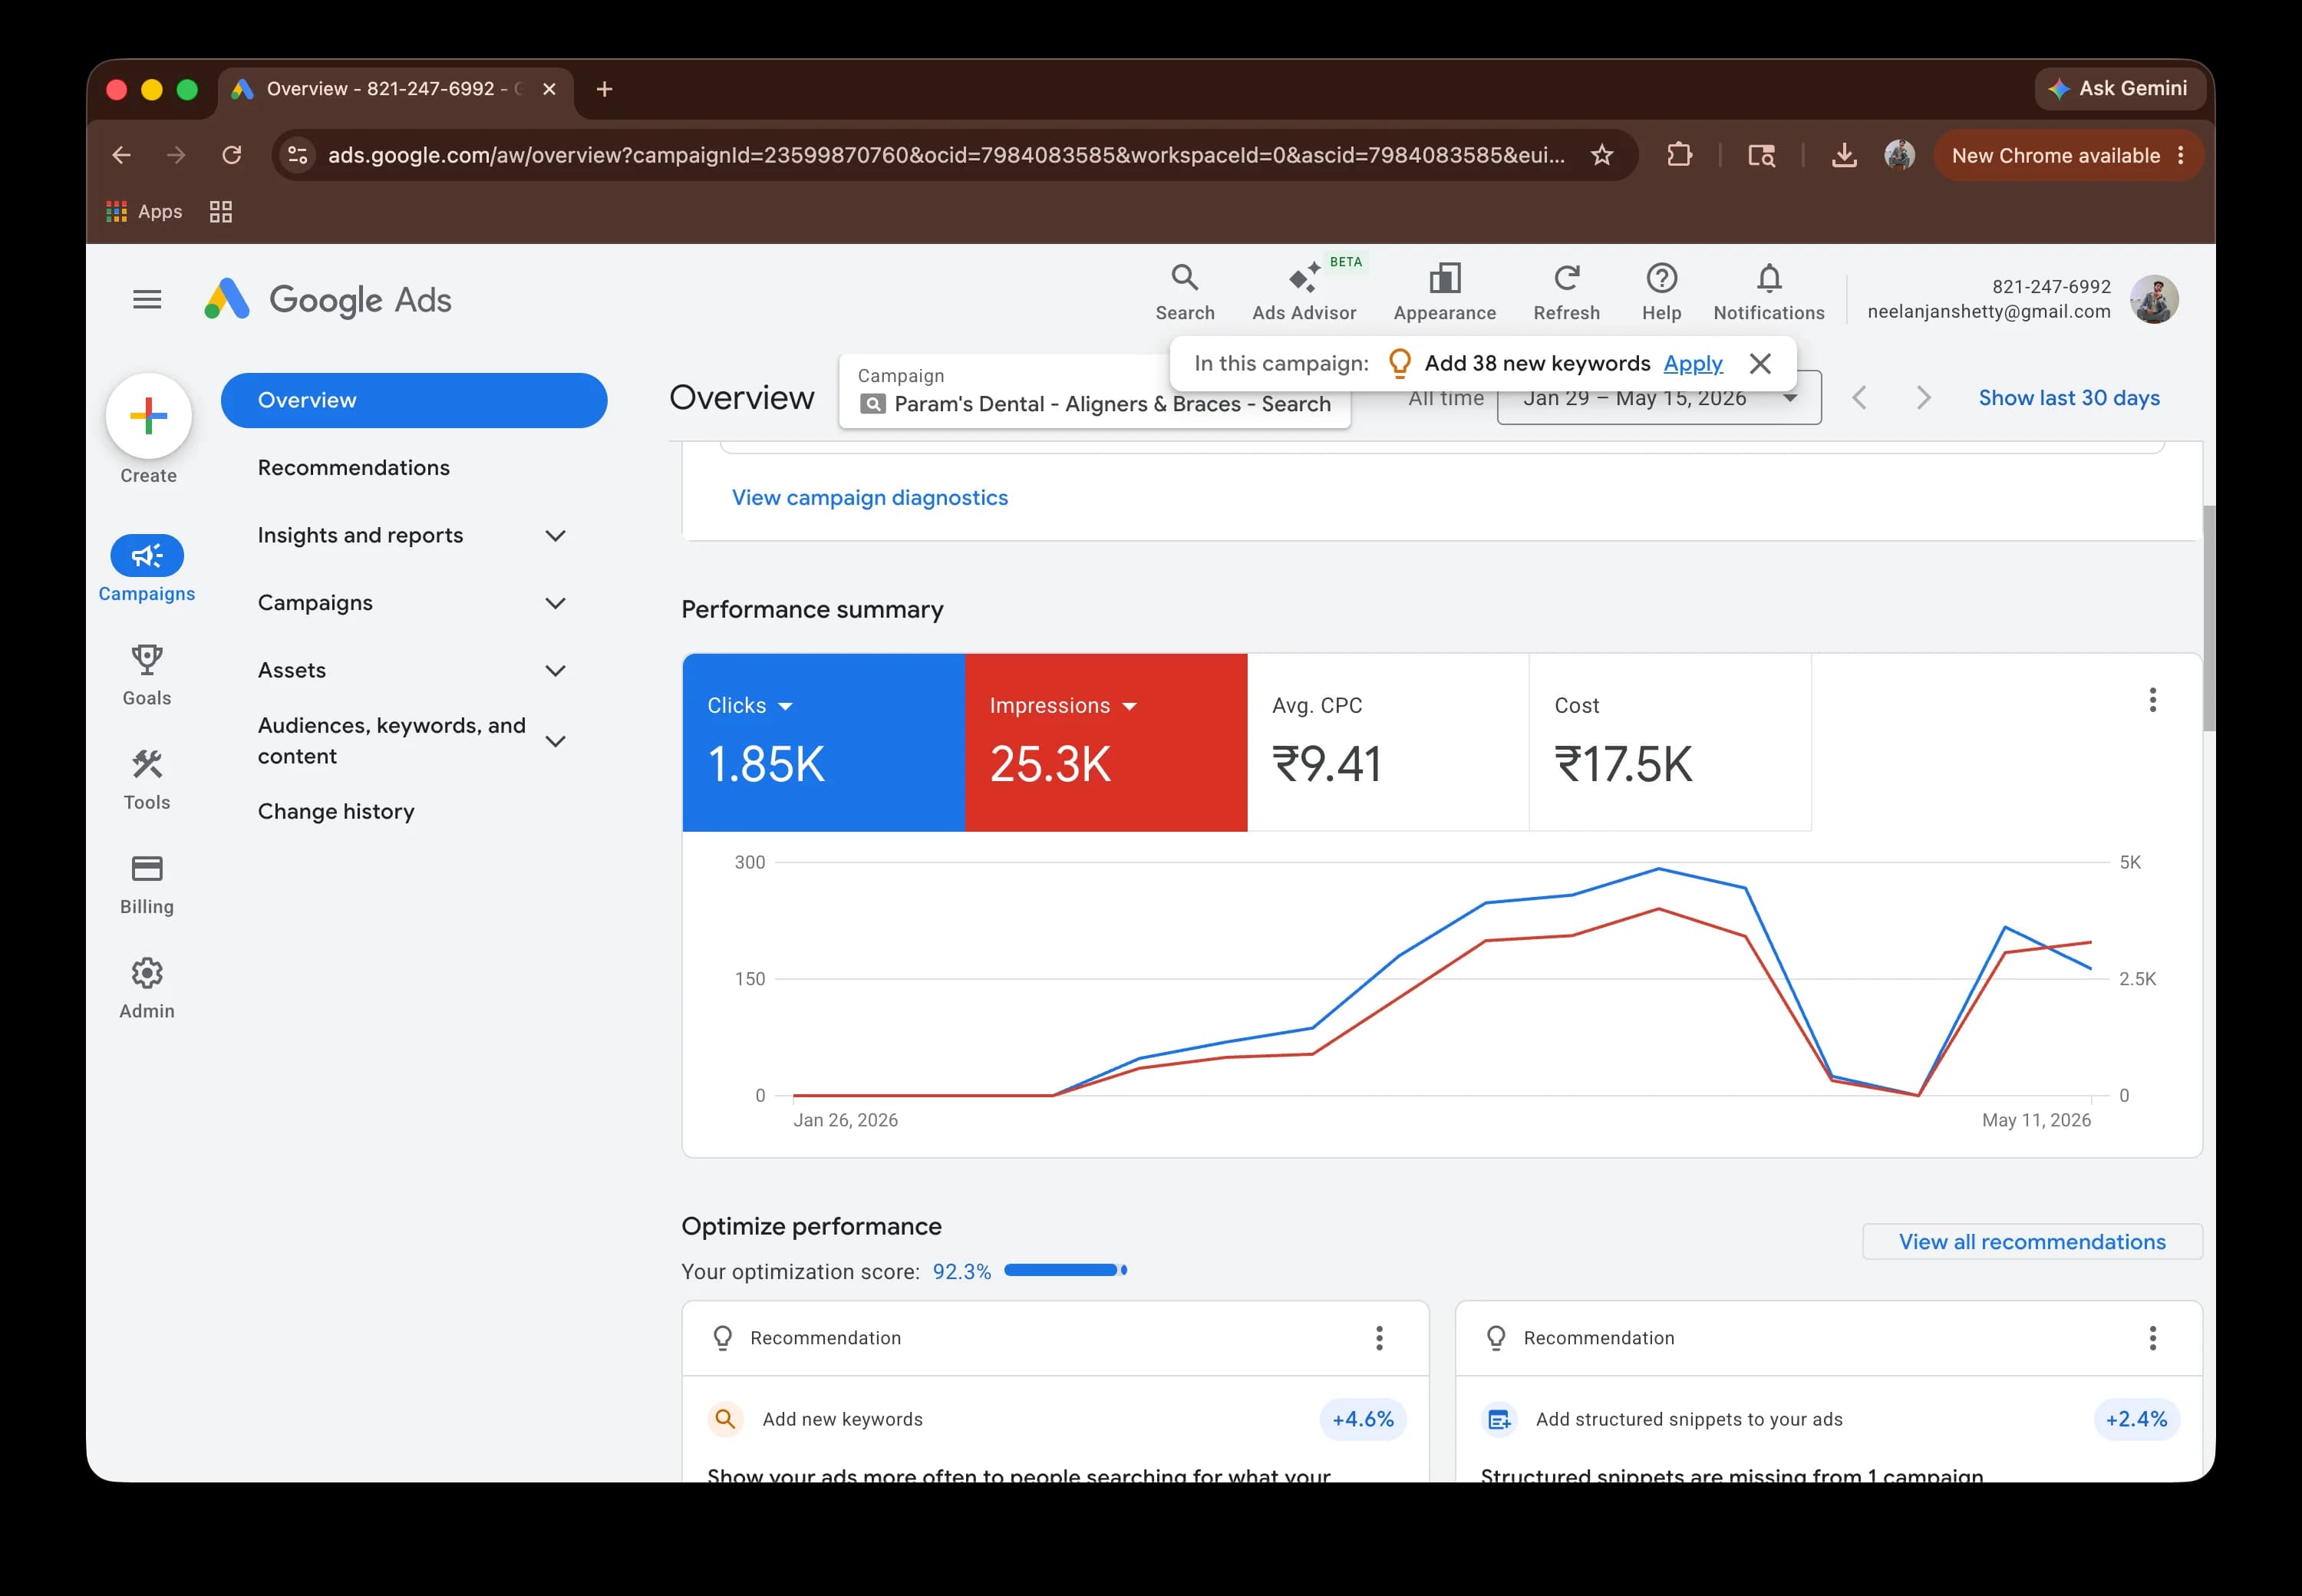Open the bookmark grid icon beside Apps
The image size is (2302, 1596).
coord(221,211)
